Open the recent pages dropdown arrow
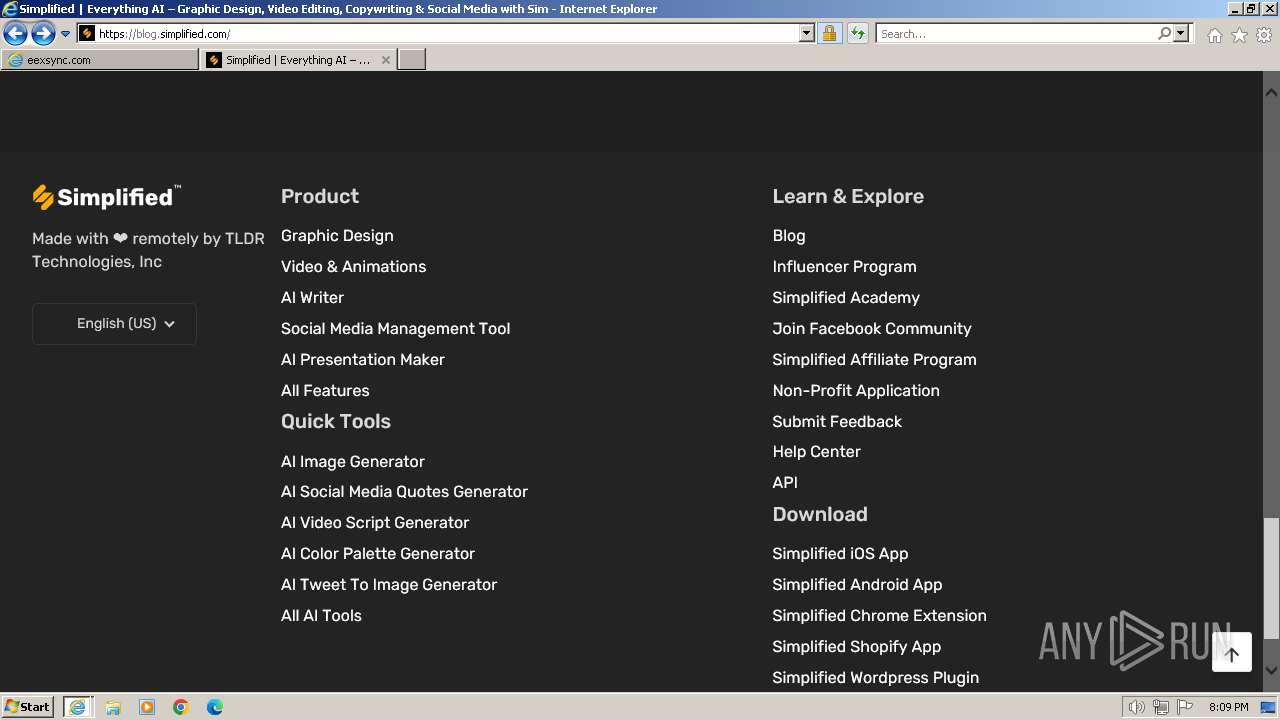The image size is (1280, 720). pyautogui.click(x=66, y=34)
